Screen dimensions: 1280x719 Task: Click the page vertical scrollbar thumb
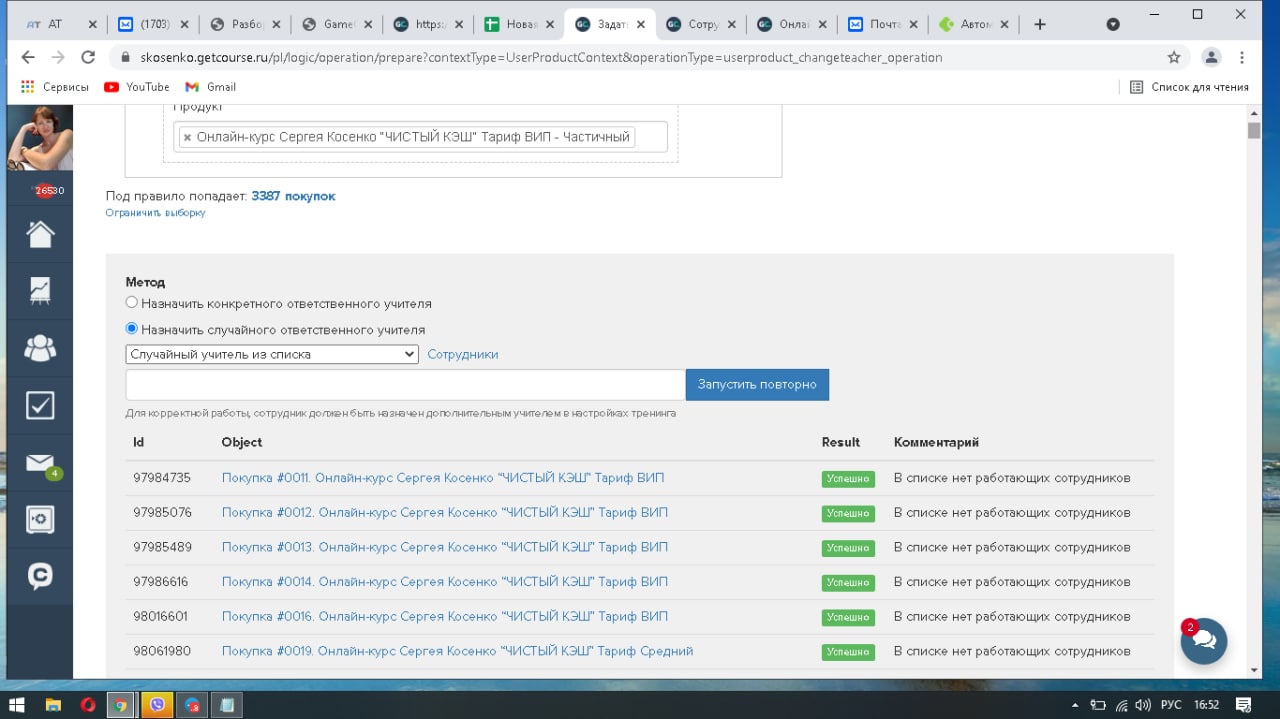click(1254, 130)
